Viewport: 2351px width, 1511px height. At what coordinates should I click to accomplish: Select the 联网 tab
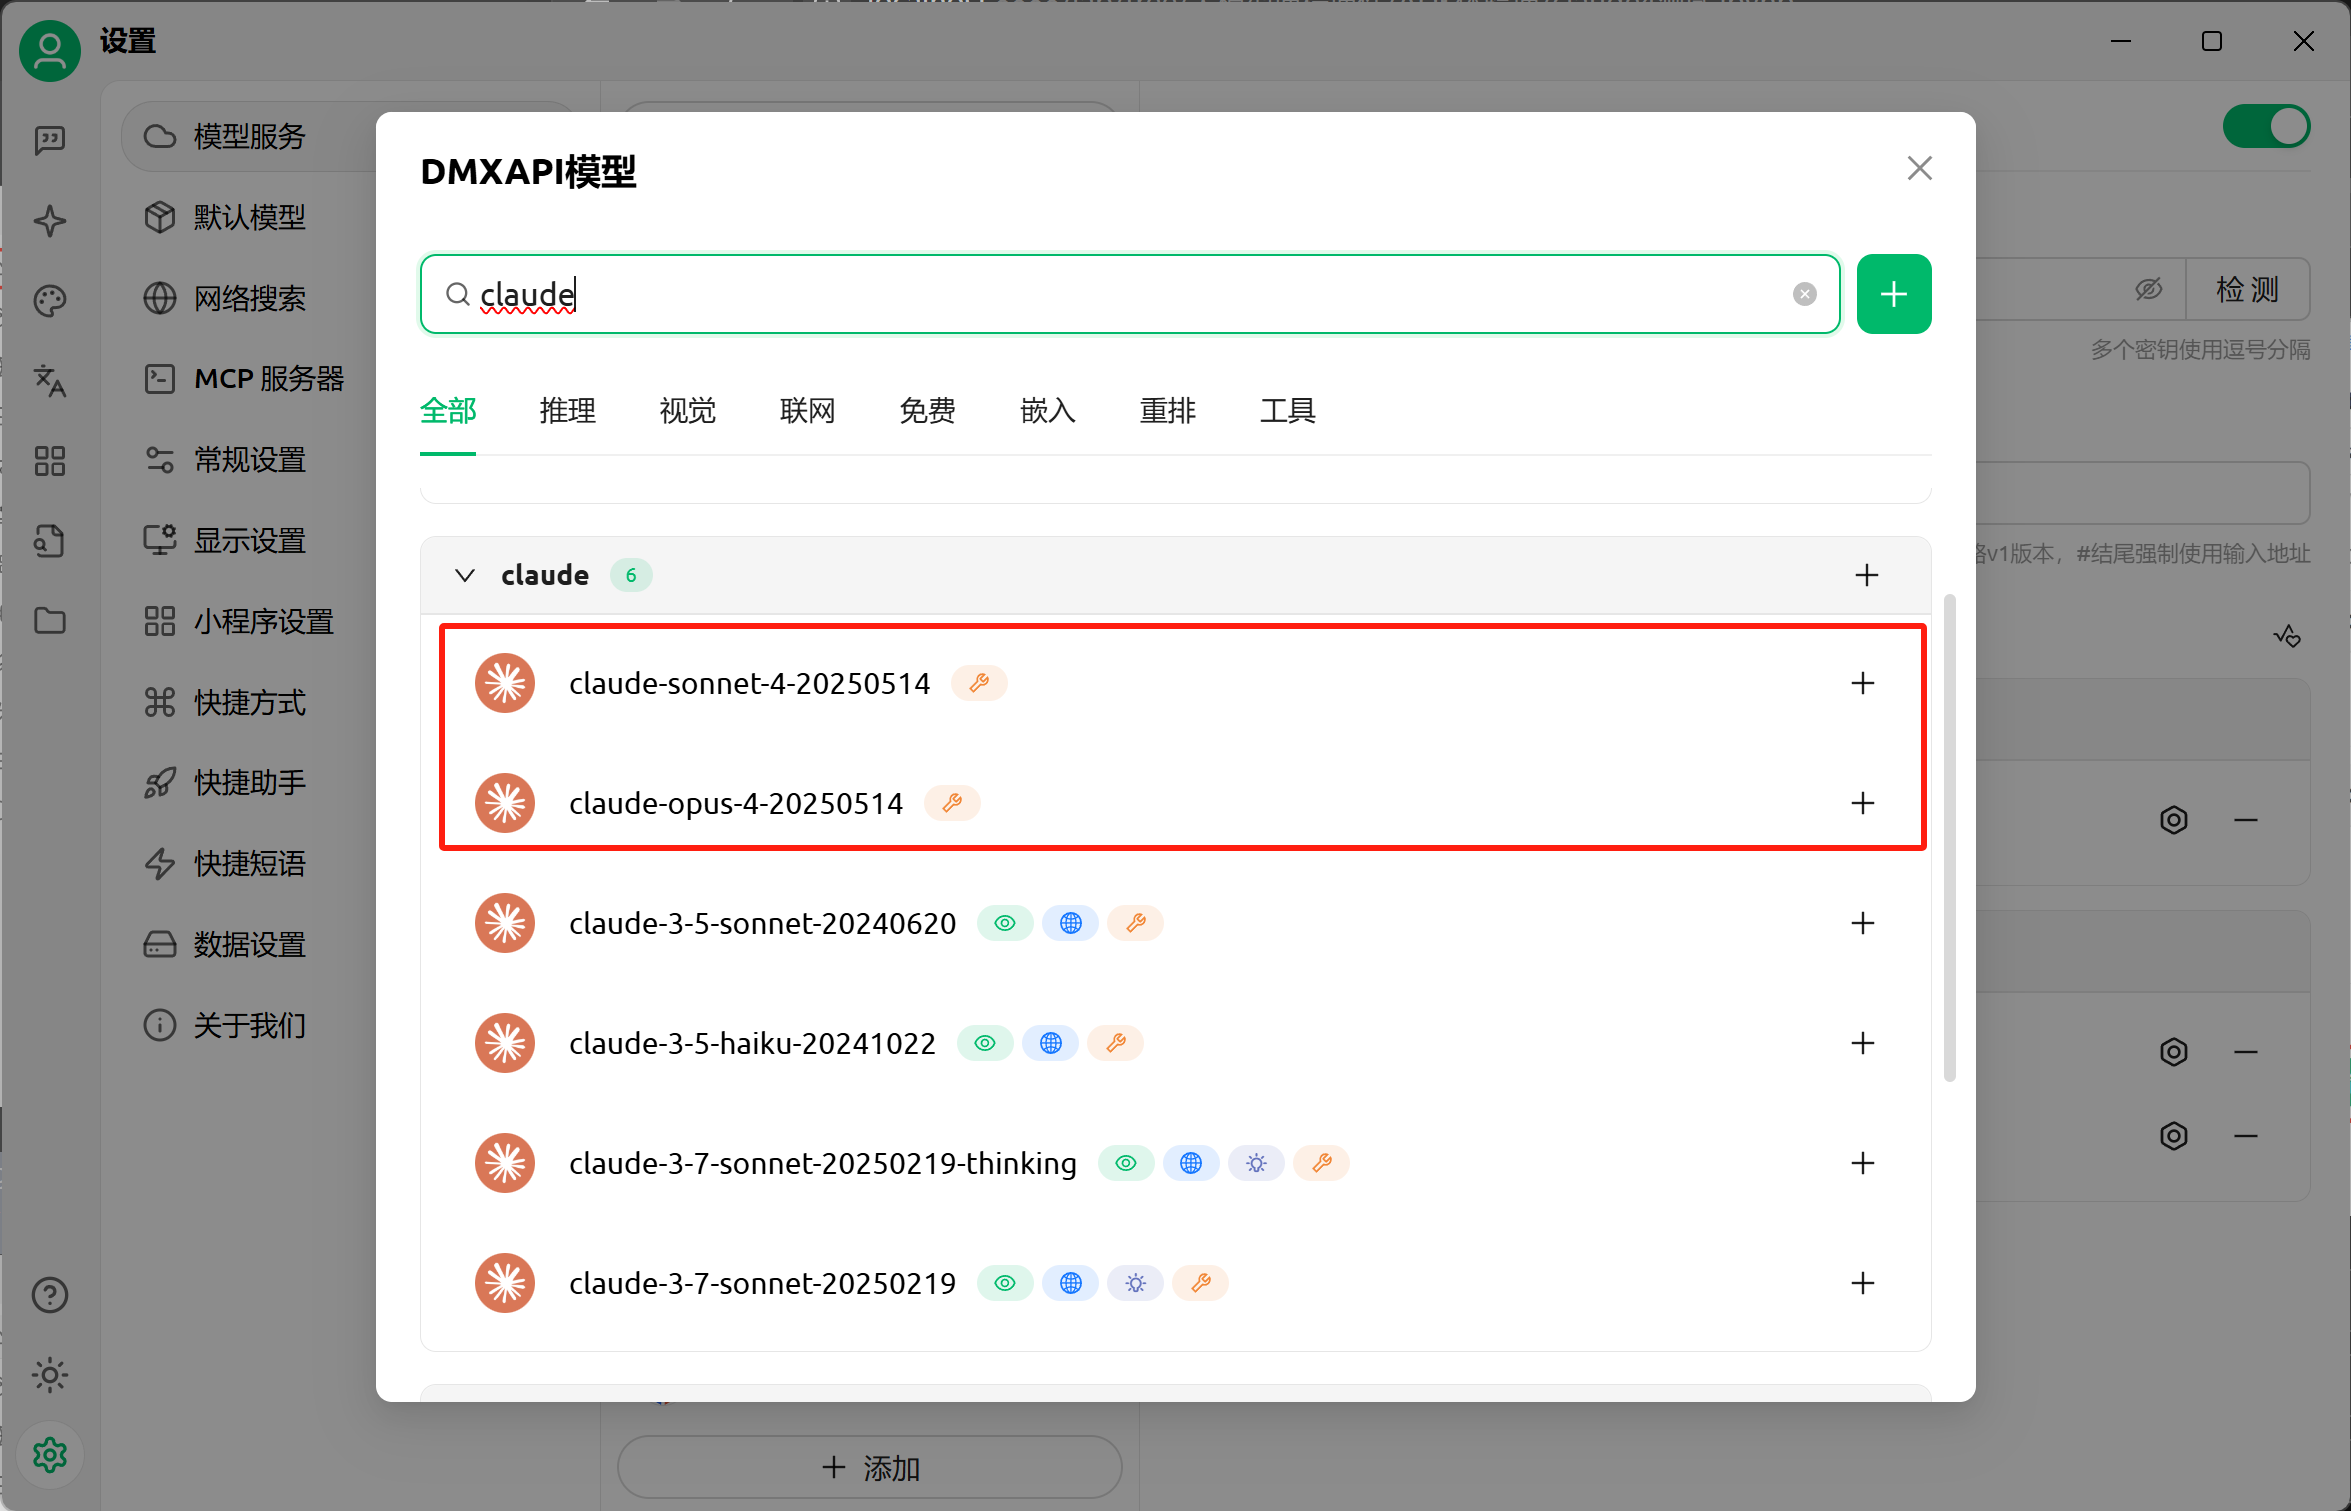pyautogui.click(x=808, y=411)
